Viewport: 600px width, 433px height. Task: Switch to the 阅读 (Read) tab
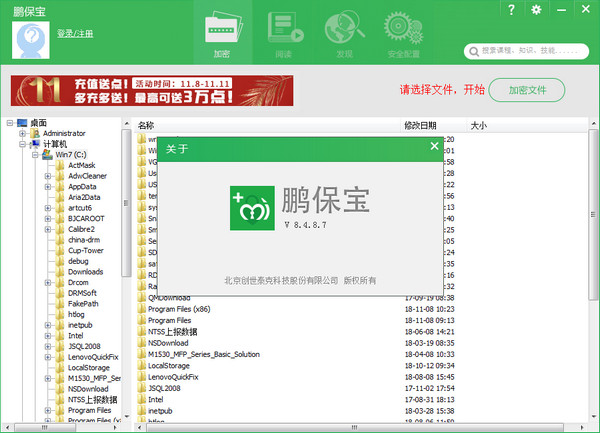(x=283, y=34)
